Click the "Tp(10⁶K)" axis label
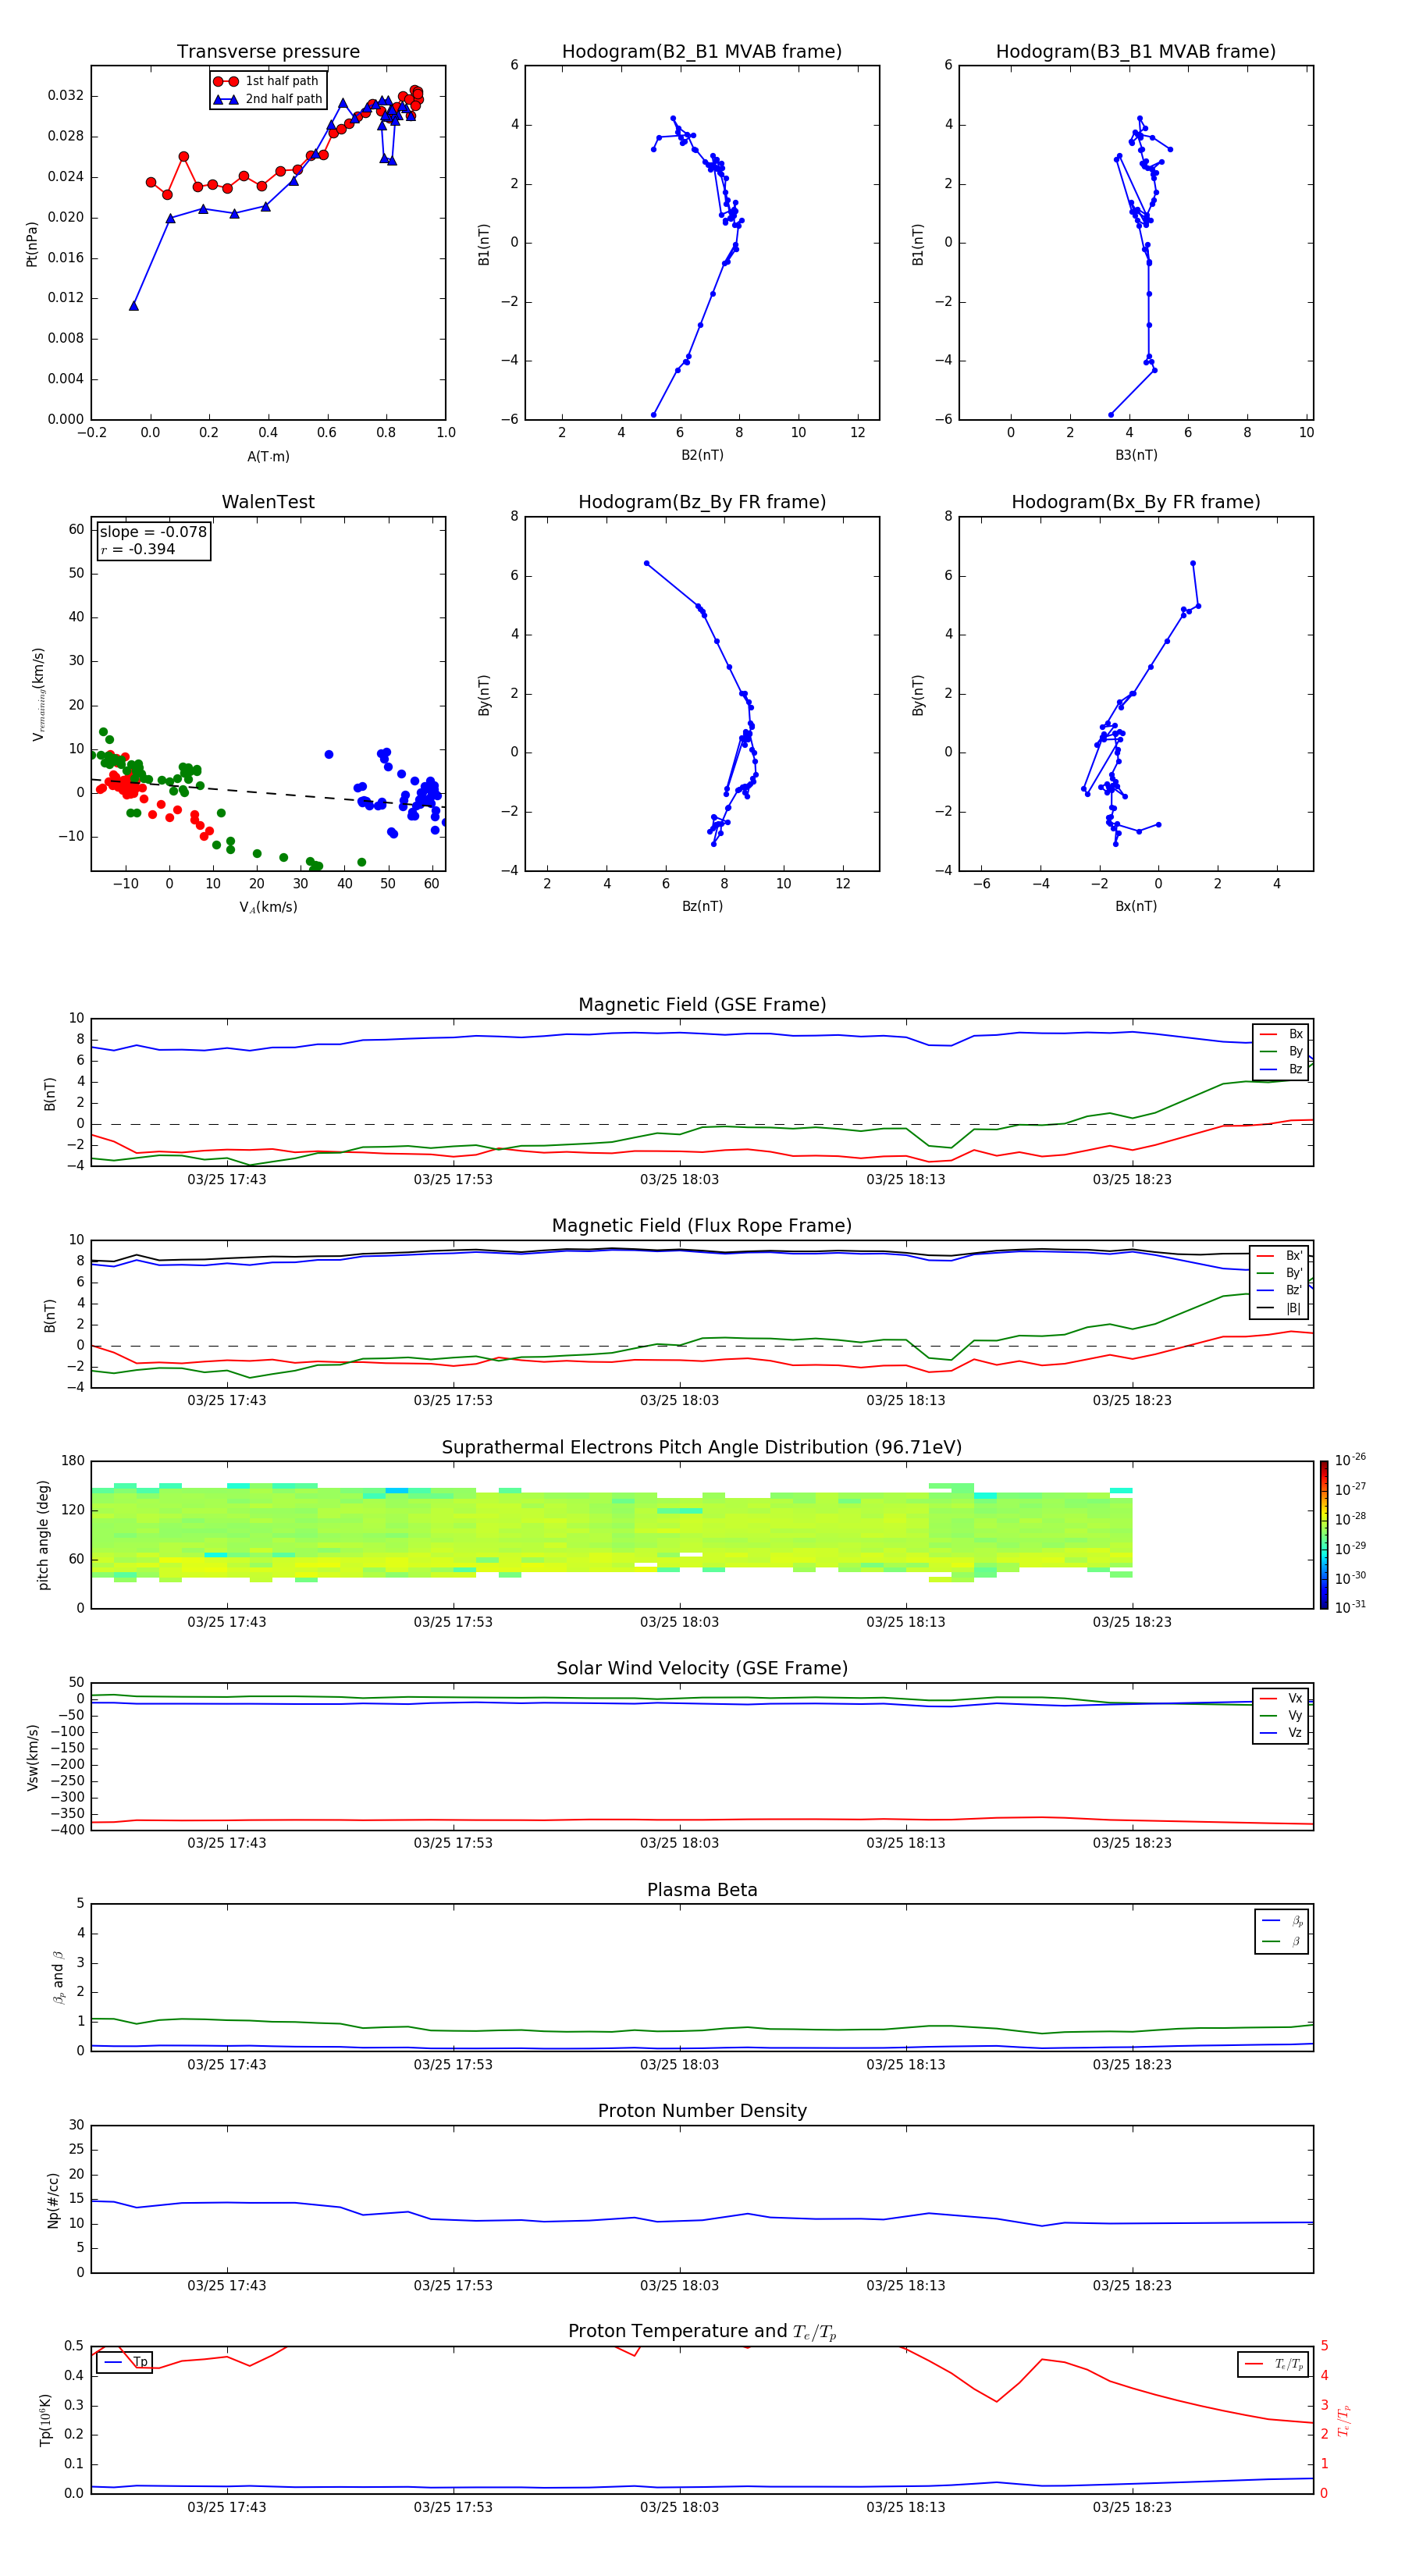 click(45, 2420)
